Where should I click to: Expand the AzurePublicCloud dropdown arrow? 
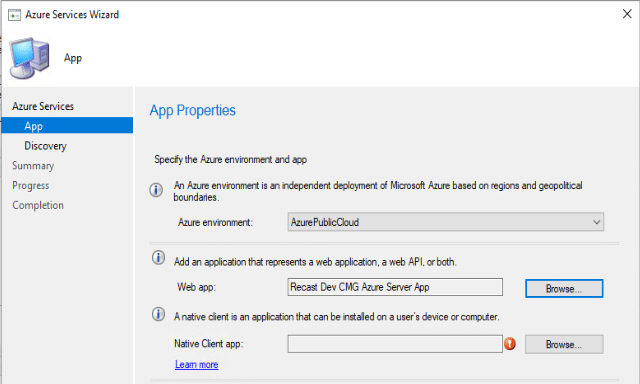click(x=596, y=222)
